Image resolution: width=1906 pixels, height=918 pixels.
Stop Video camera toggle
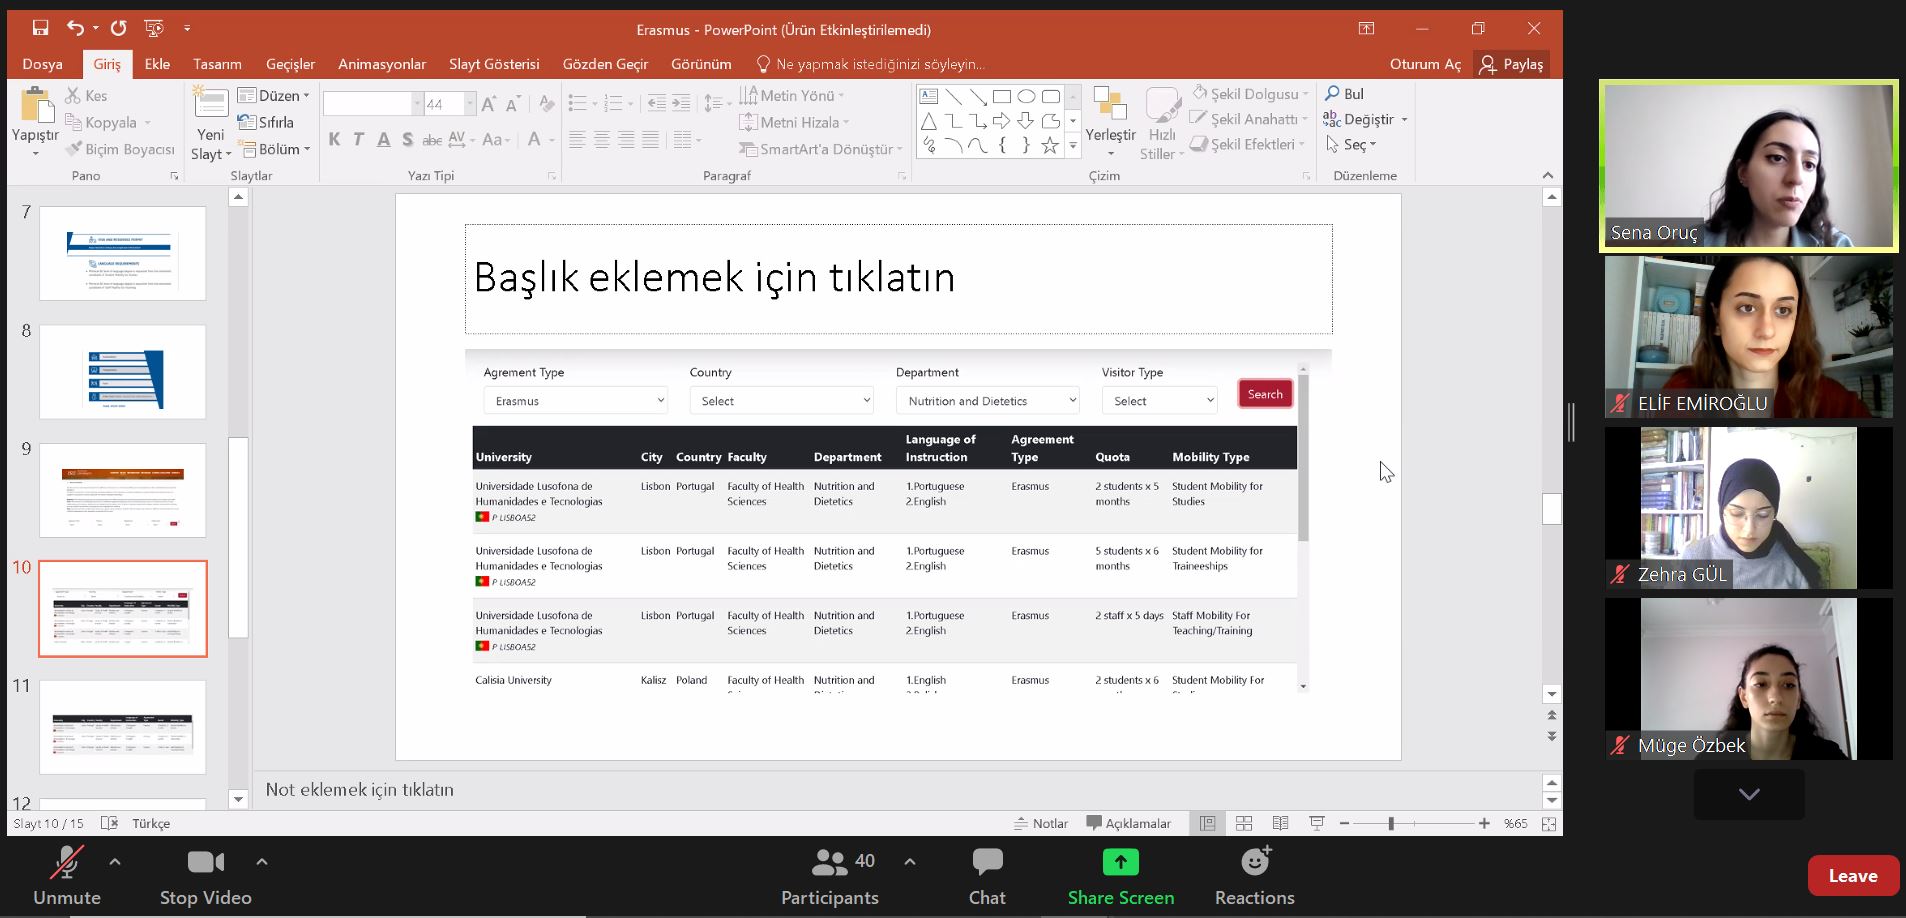coord(205,876)
